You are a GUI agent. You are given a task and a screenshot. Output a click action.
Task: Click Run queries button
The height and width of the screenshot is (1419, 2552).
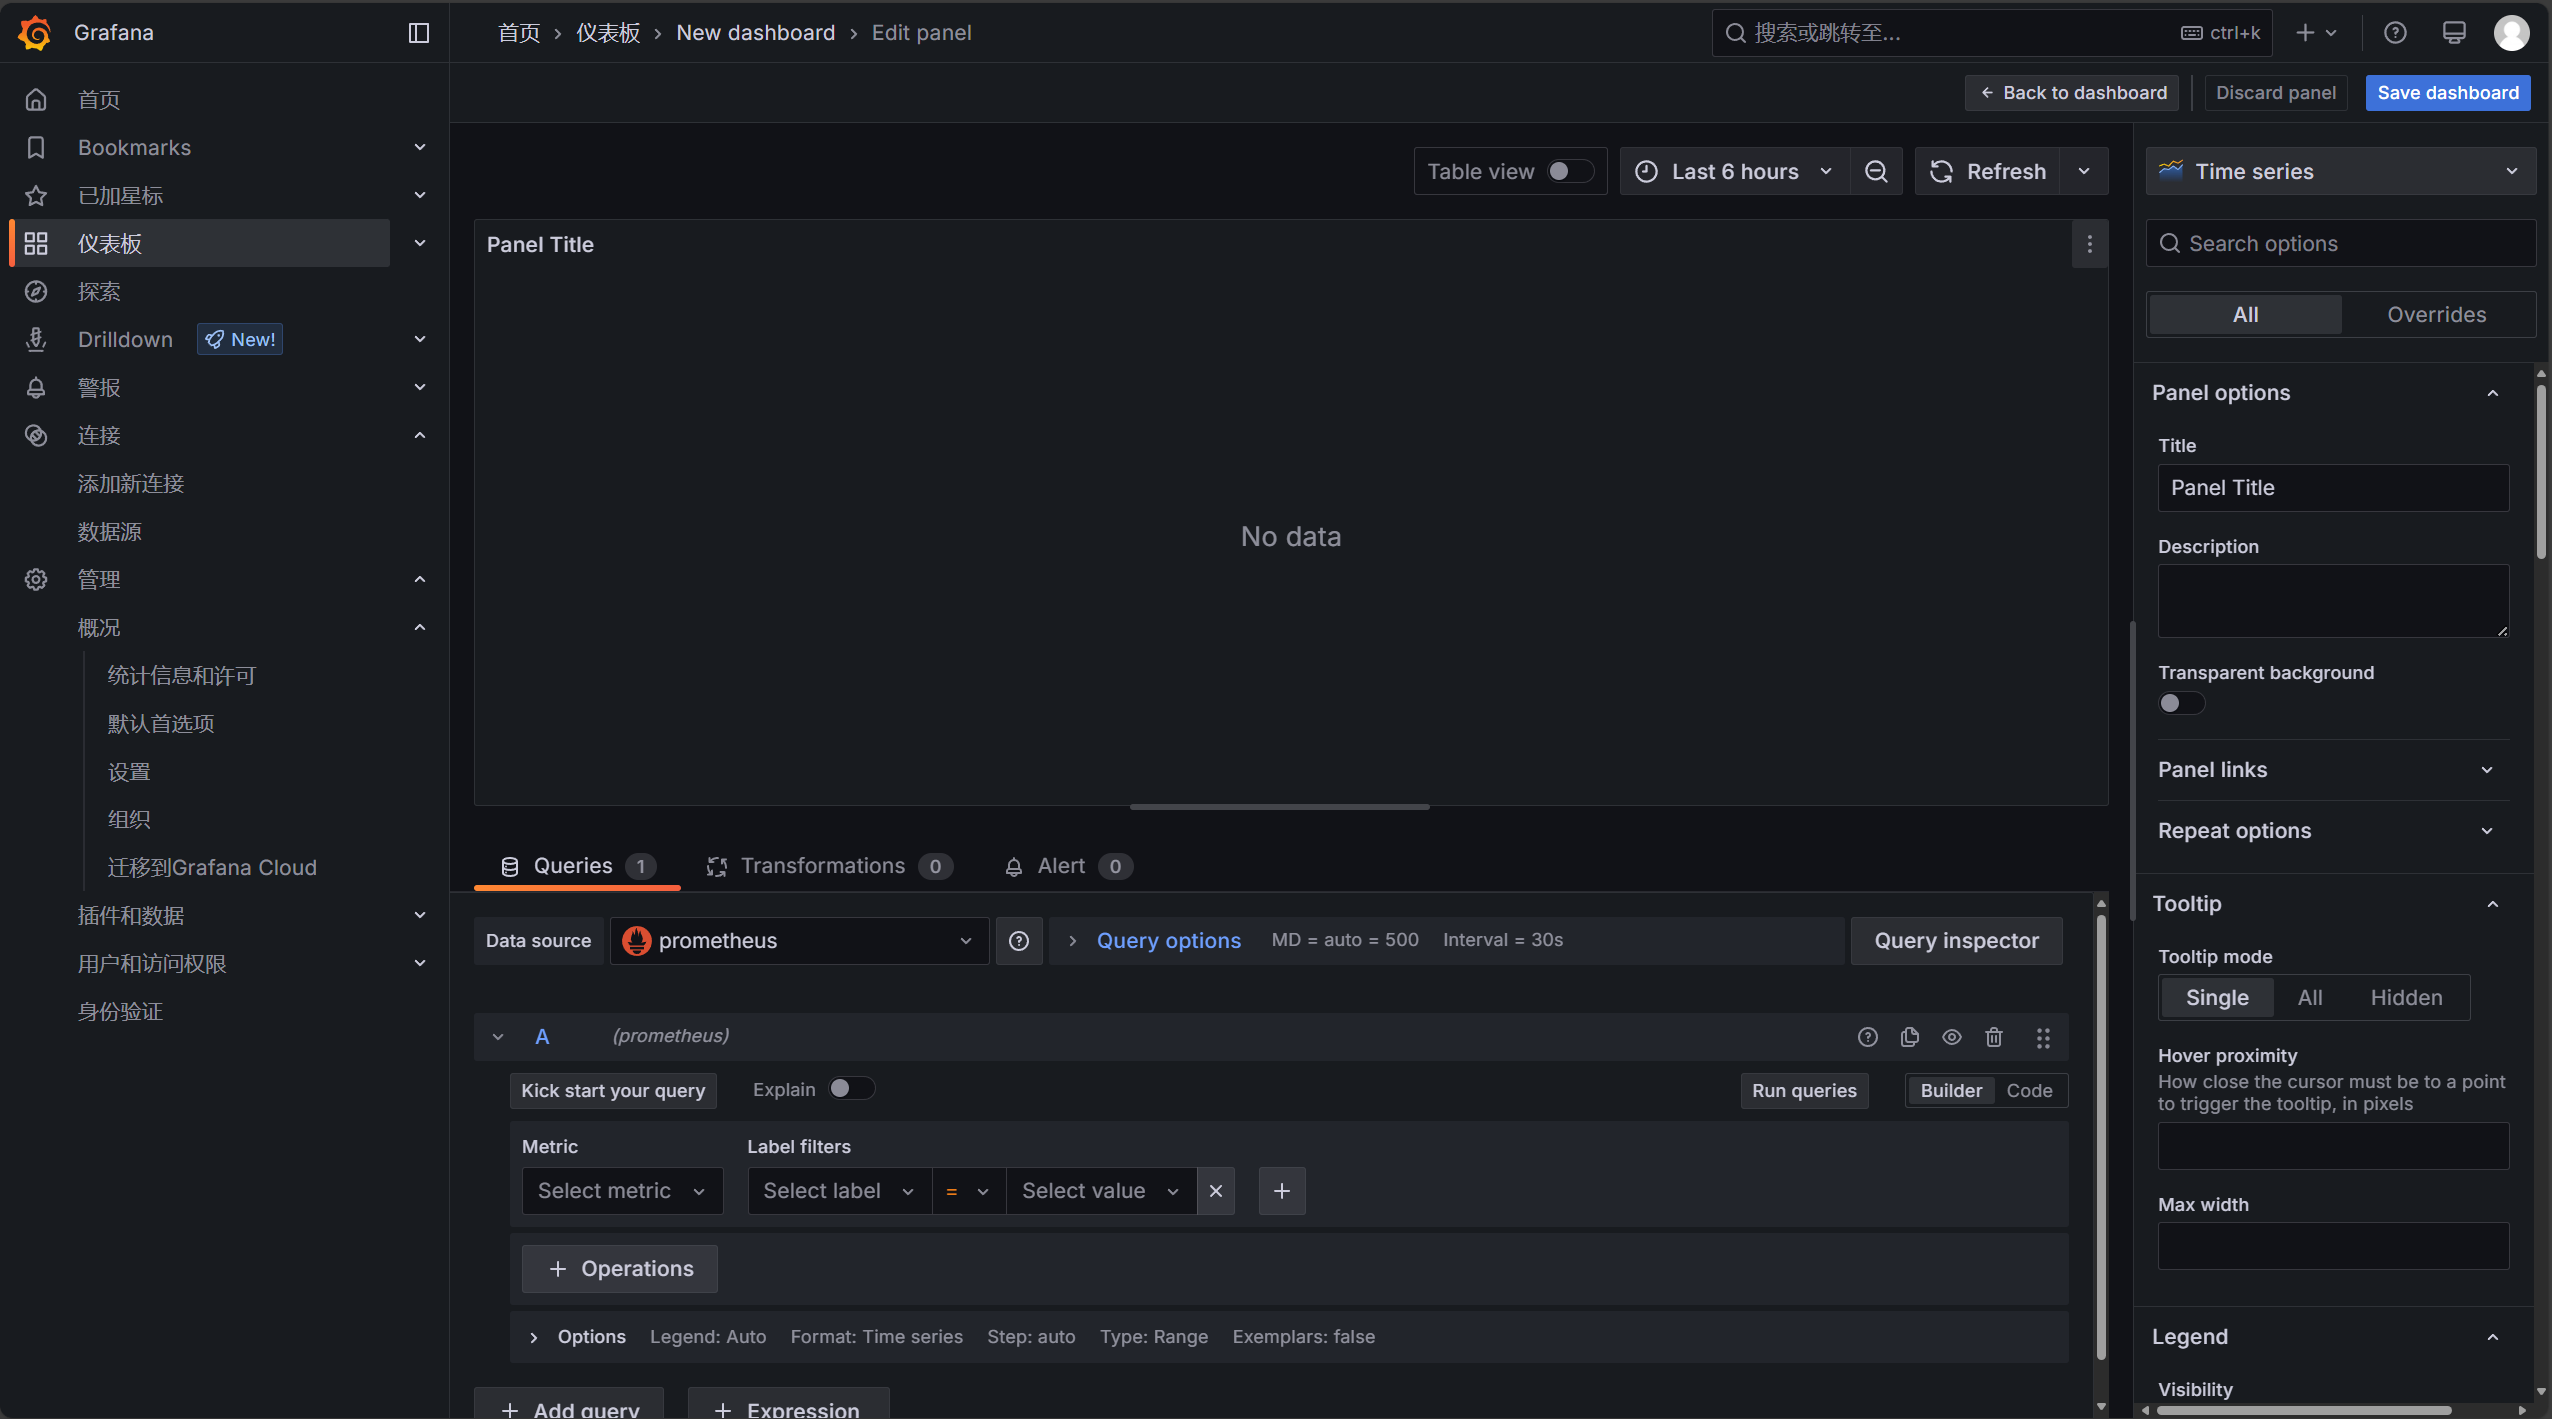pos(1804,1091)
